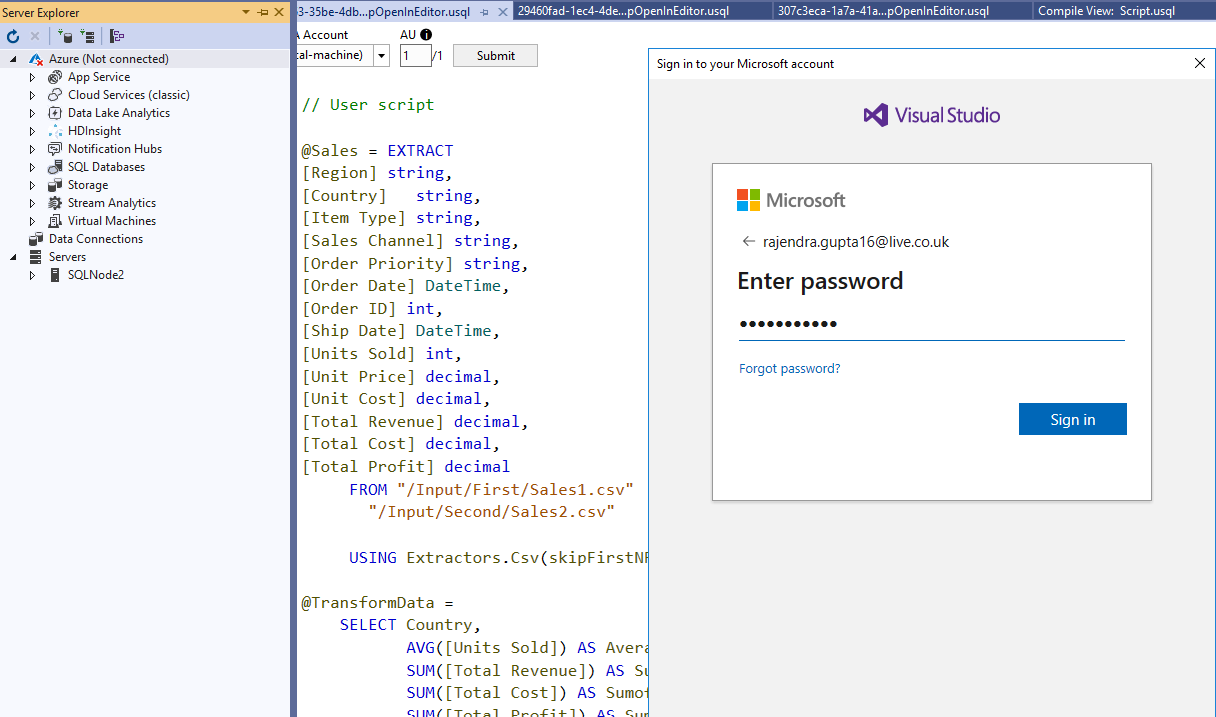The height and width of the screenshot is (717, 1216).
Task: Click the password field in sign-in dialog
Action: coord(931,325)
